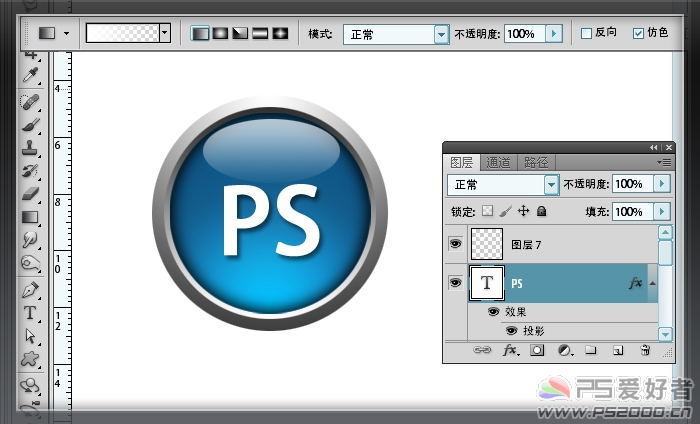700x424 pixels.
Task: Select the 3D Rotate tool
Action: coord(30,386)
